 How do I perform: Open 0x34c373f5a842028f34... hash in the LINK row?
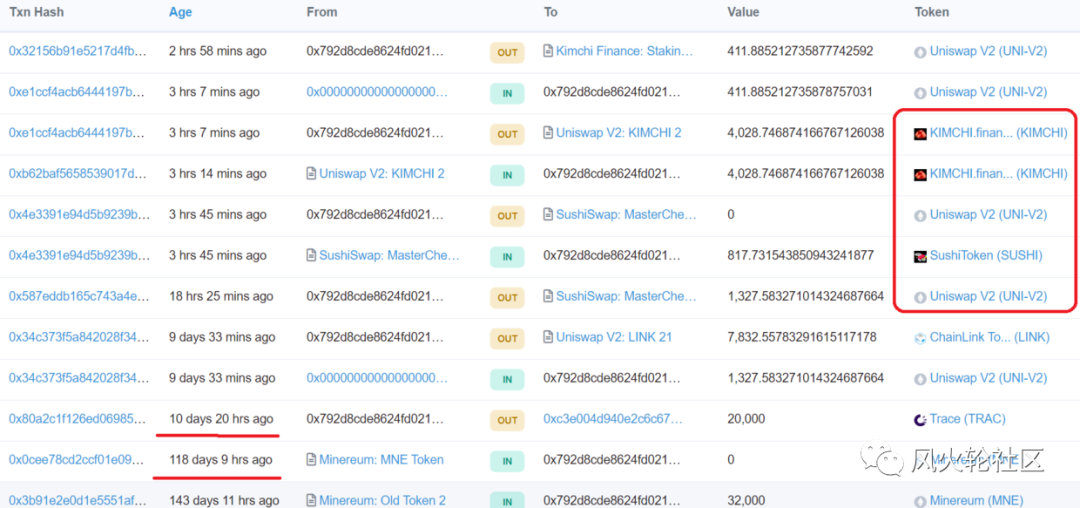click(79, 337)
